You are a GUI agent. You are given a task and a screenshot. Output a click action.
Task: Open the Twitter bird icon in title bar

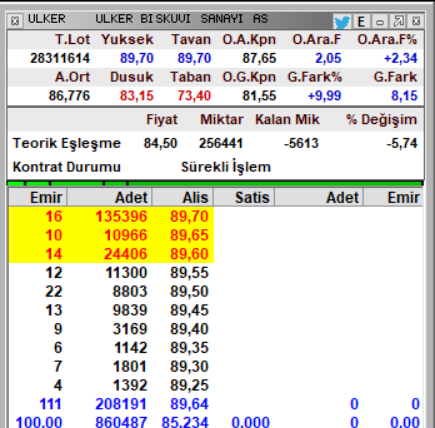coord(342,22)
